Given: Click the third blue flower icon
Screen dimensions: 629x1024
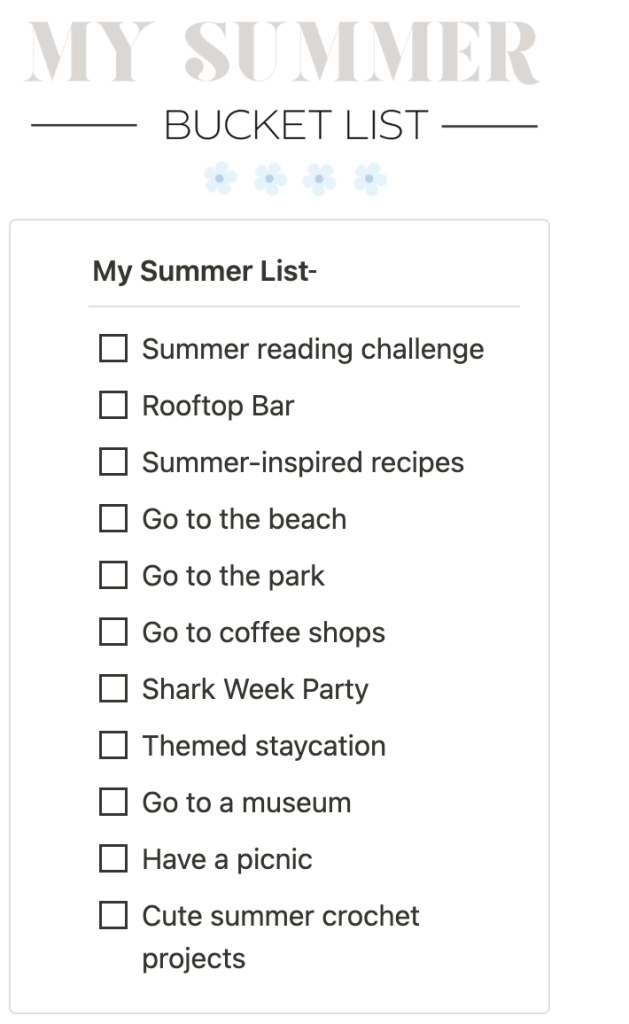Looking at the screenshot, I should click(320, 179).
